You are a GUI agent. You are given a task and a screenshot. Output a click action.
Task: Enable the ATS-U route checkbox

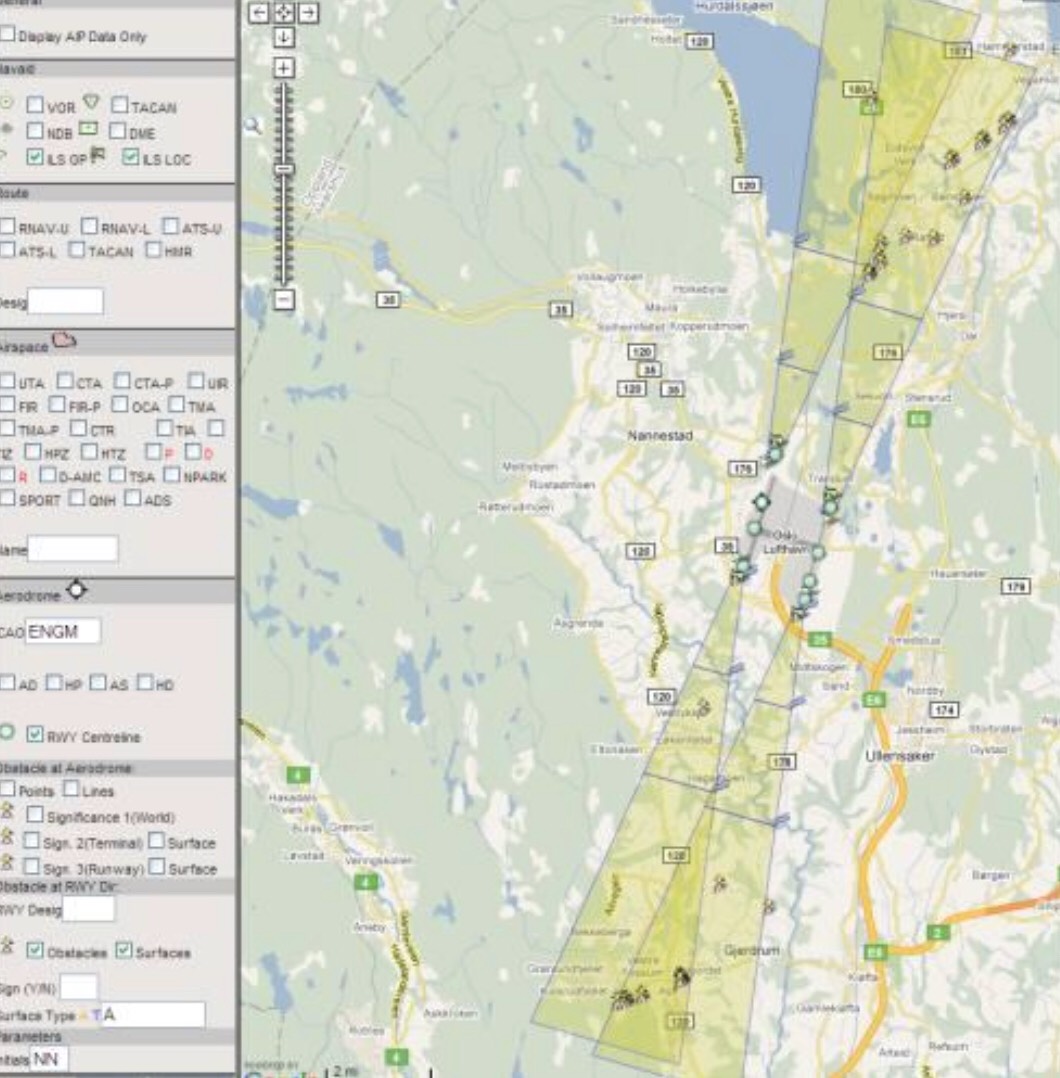click(x=170, y=226)
